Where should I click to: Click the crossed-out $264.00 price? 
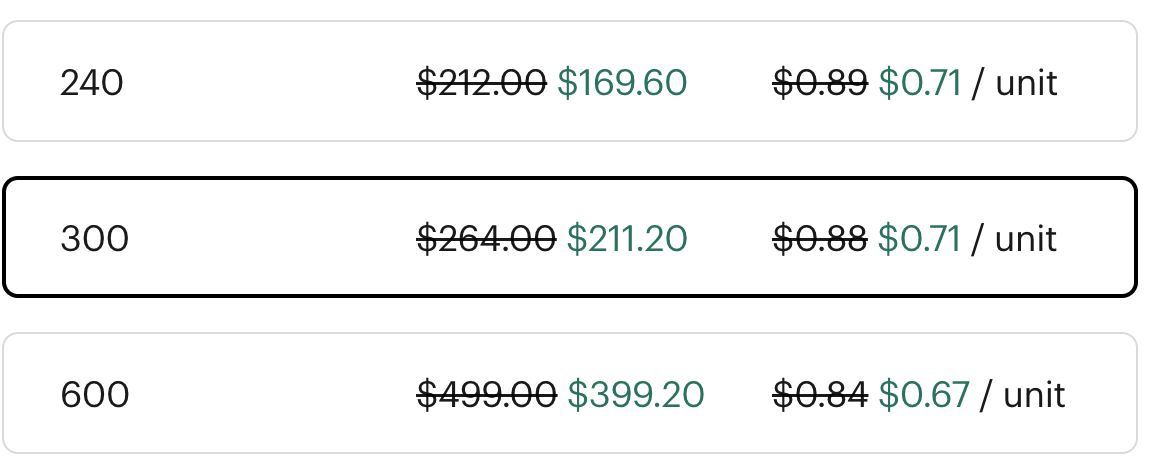(x=486, y=239)
